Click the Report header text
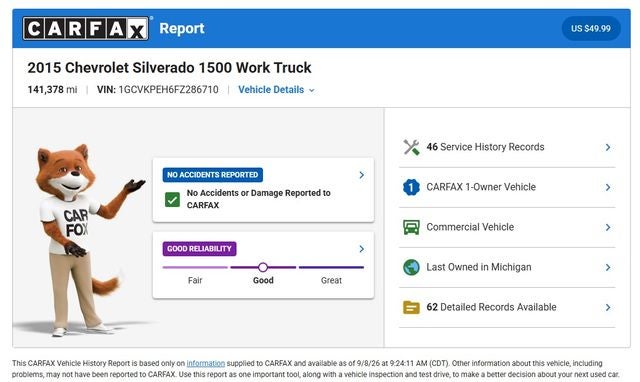 (x=182, y=29)
